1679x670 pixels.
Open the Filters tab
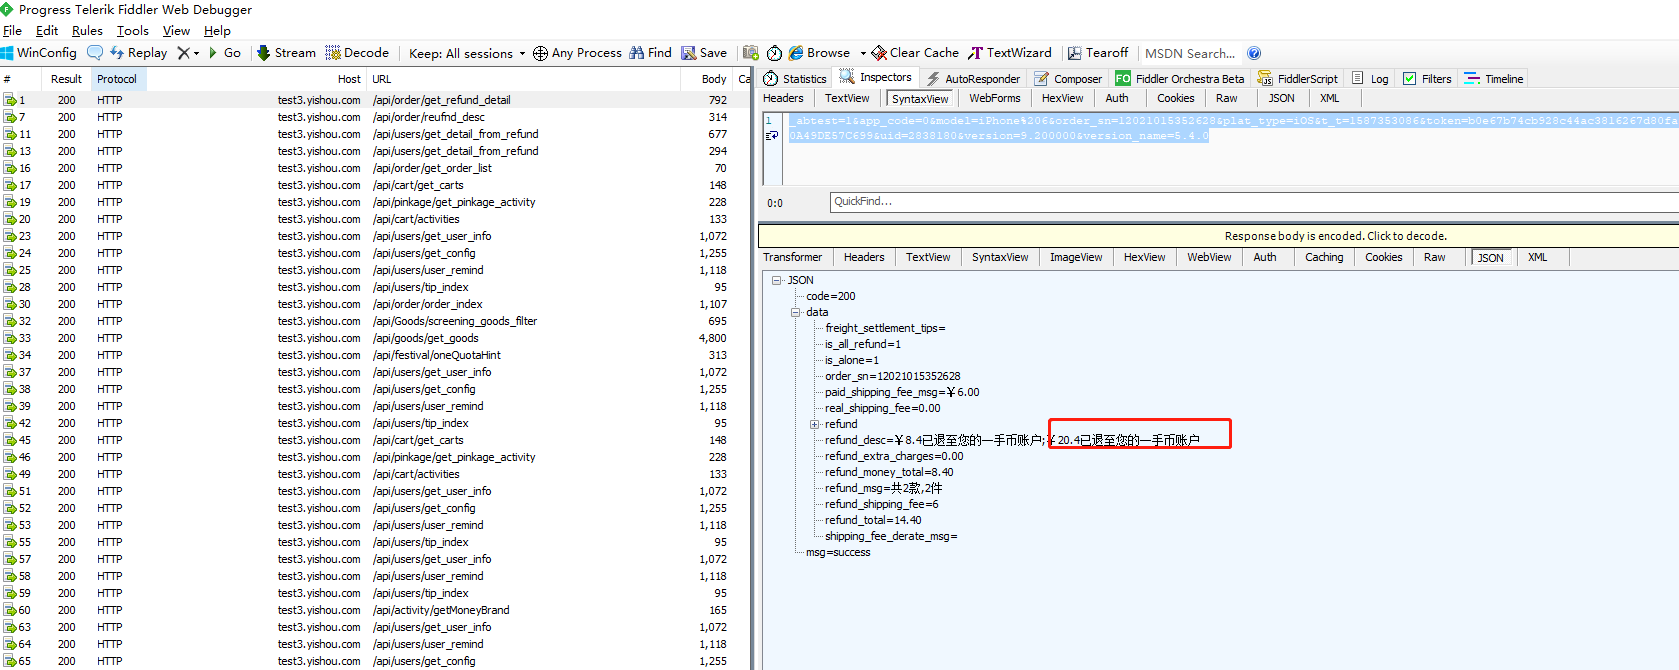tap(1427, 78)
